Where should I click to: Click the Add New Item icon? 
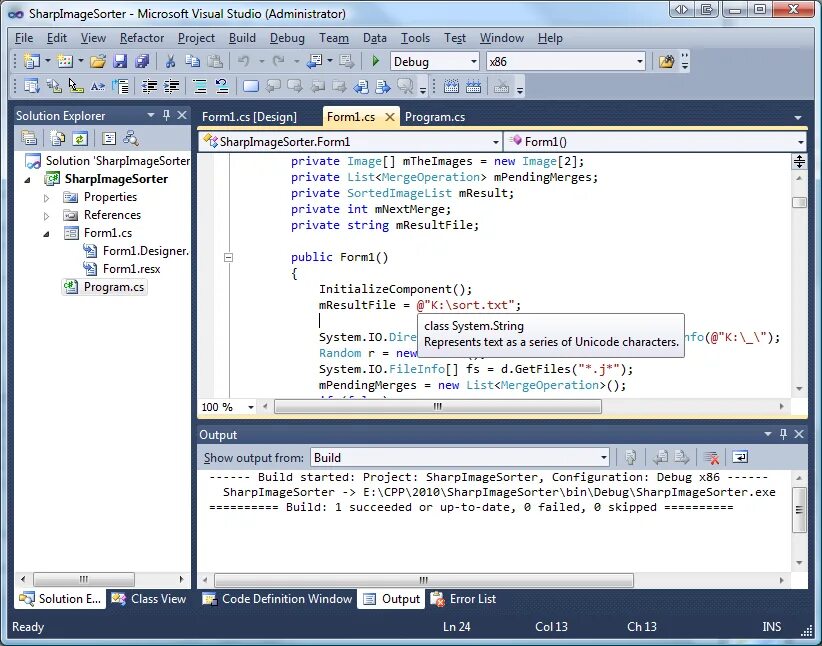click(65, 61)
